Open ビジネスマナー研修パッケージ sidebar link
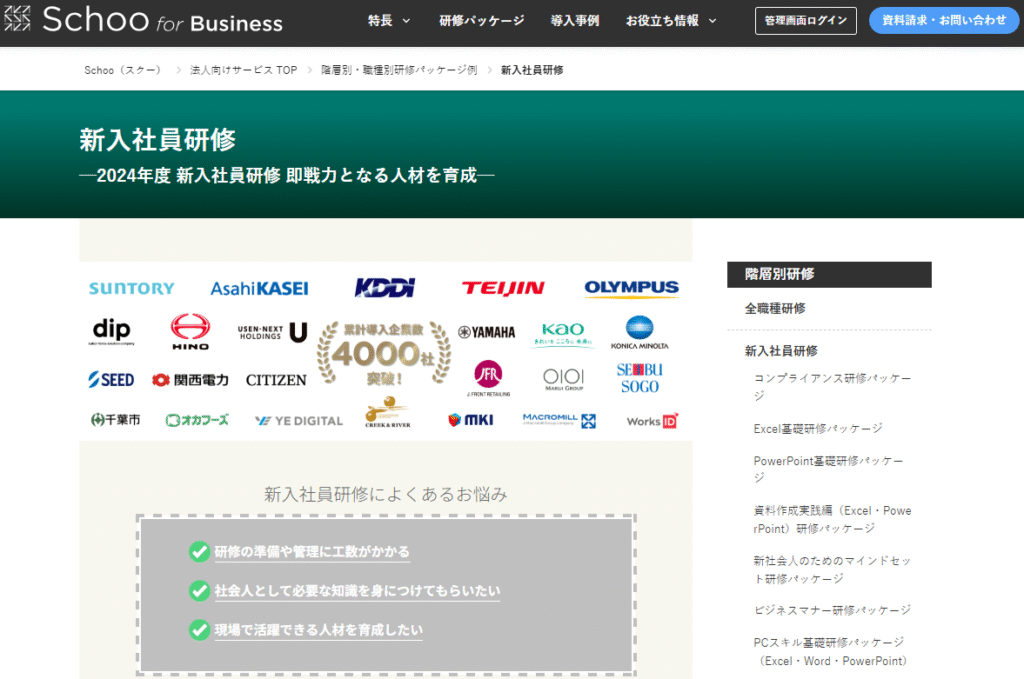The height and width of the screenshot is (679, 1024). (x=832, y=610)
